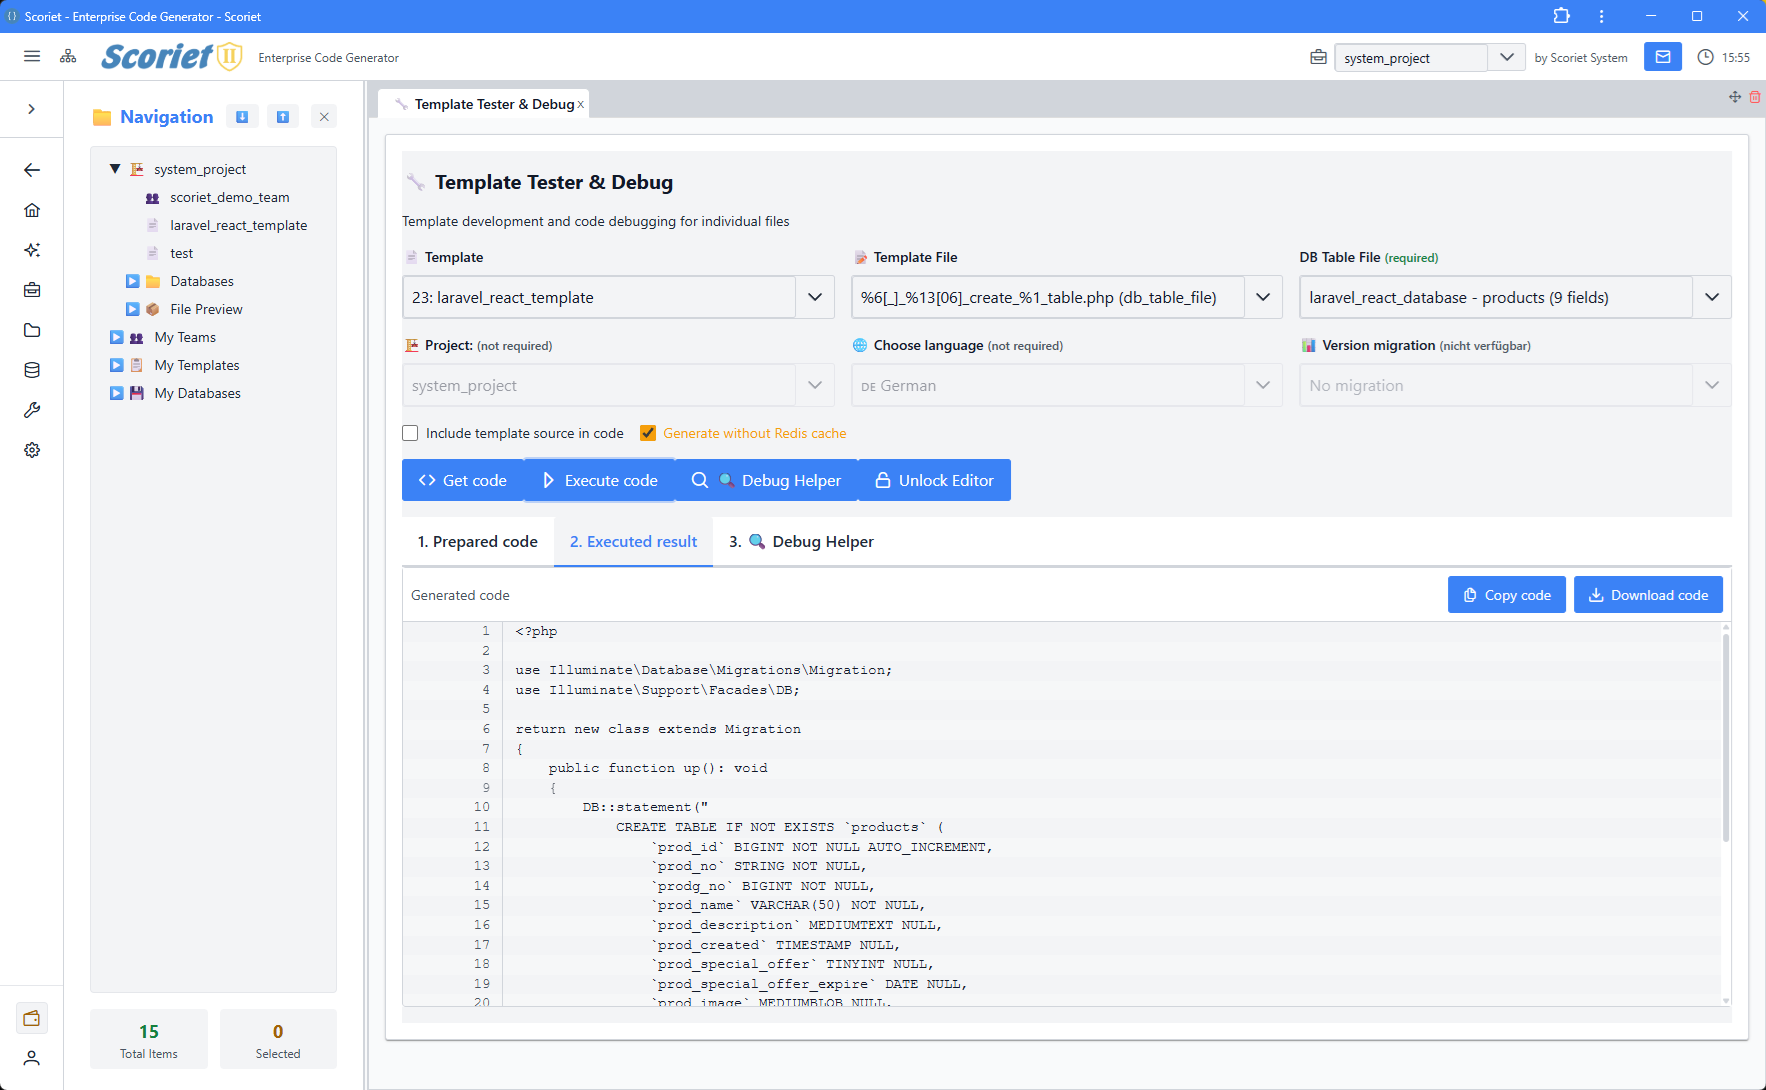Open the DB Table File dropdown
1766x1090 pixels.
(x=1711, y=297)
